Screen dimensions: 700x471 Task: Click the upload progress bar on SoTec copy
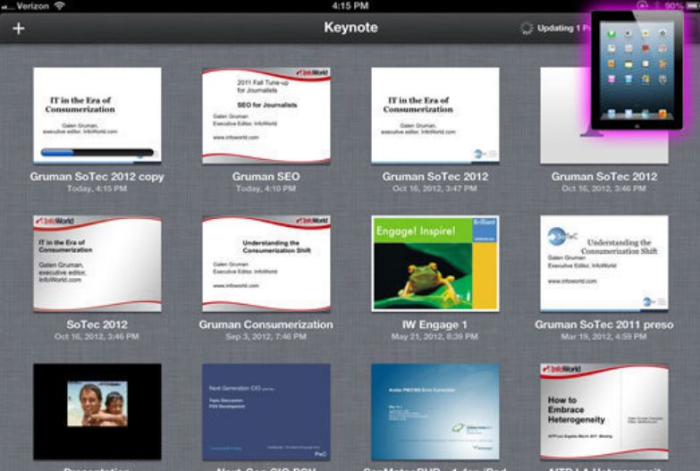point(97,152)
